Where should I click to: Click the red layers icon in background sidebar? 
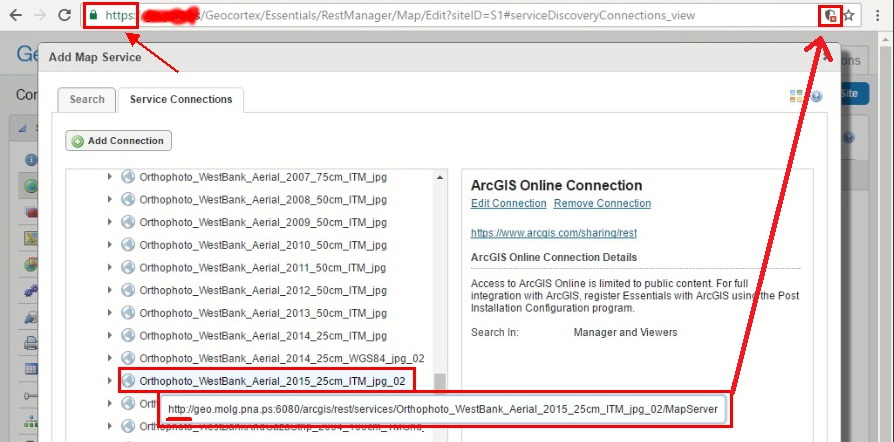point(31,213)
